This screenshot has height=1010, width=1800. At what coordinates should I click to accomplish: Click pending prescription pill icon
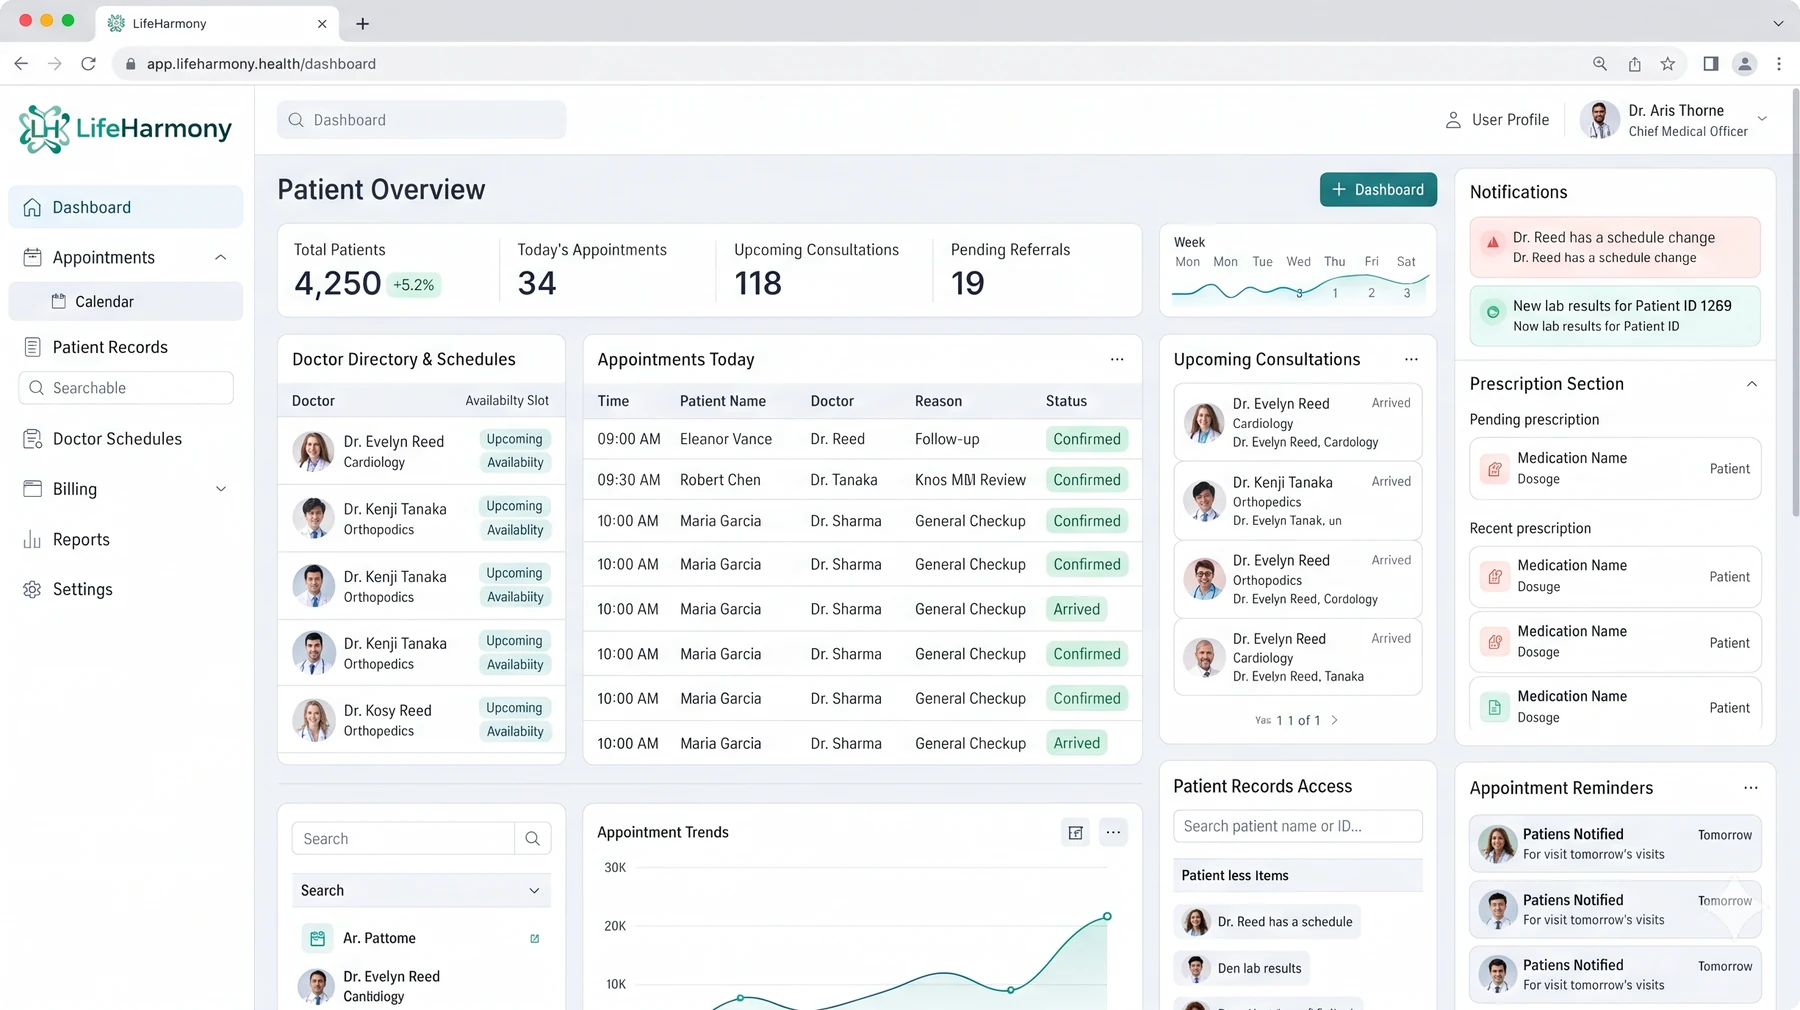pos(1495,469)
